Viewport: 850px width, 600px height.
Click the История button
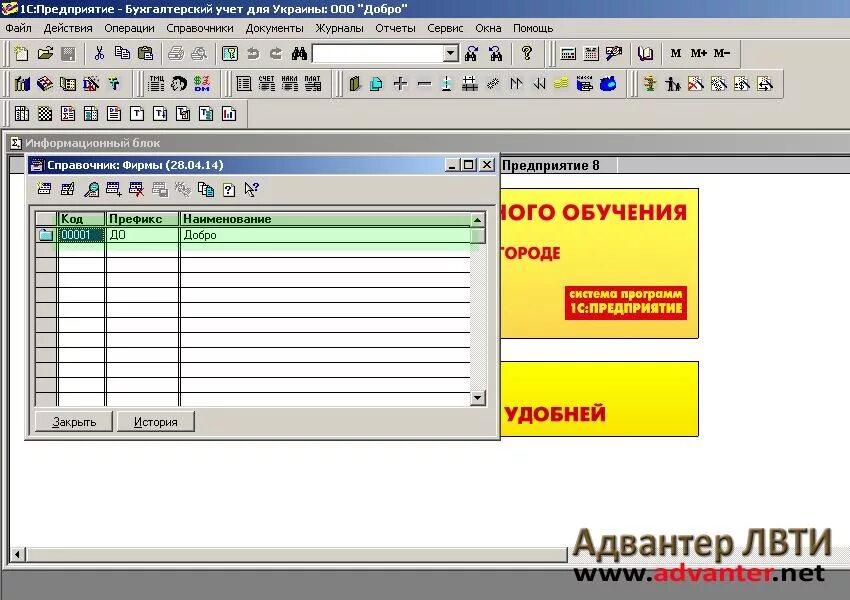tap(156, 422)
